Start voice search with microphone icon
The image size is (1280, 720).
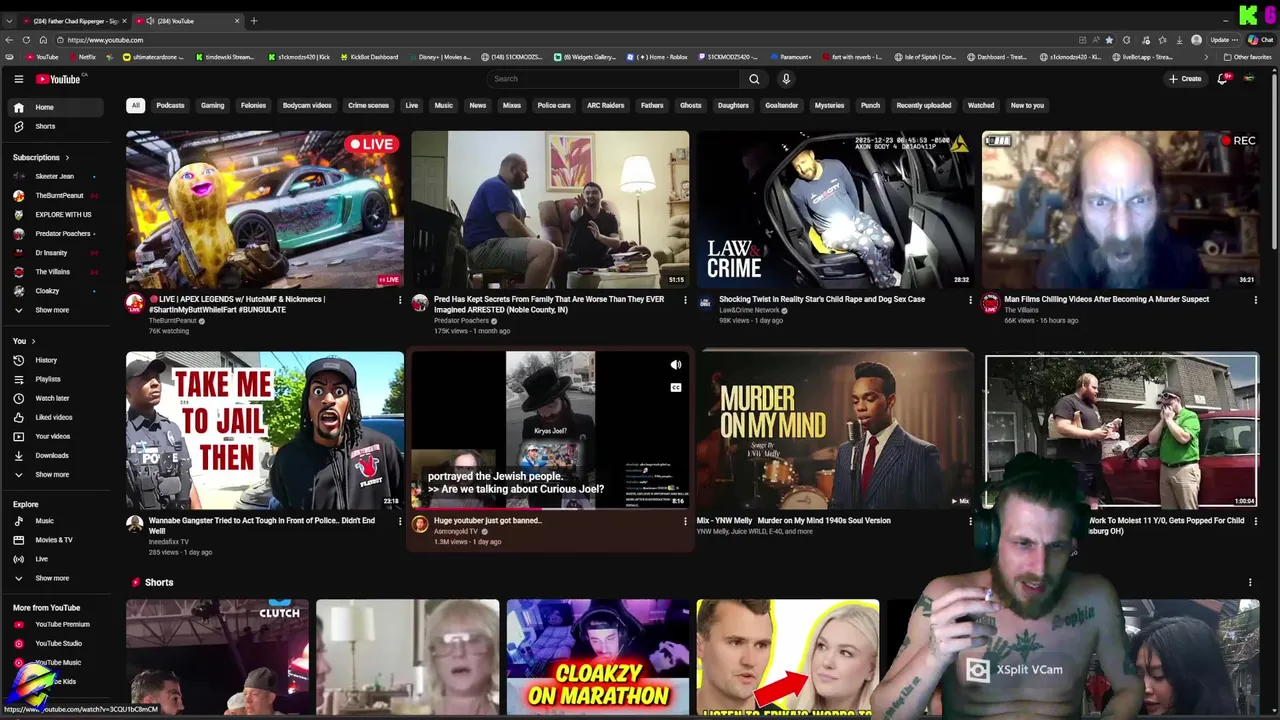point(786,79)
